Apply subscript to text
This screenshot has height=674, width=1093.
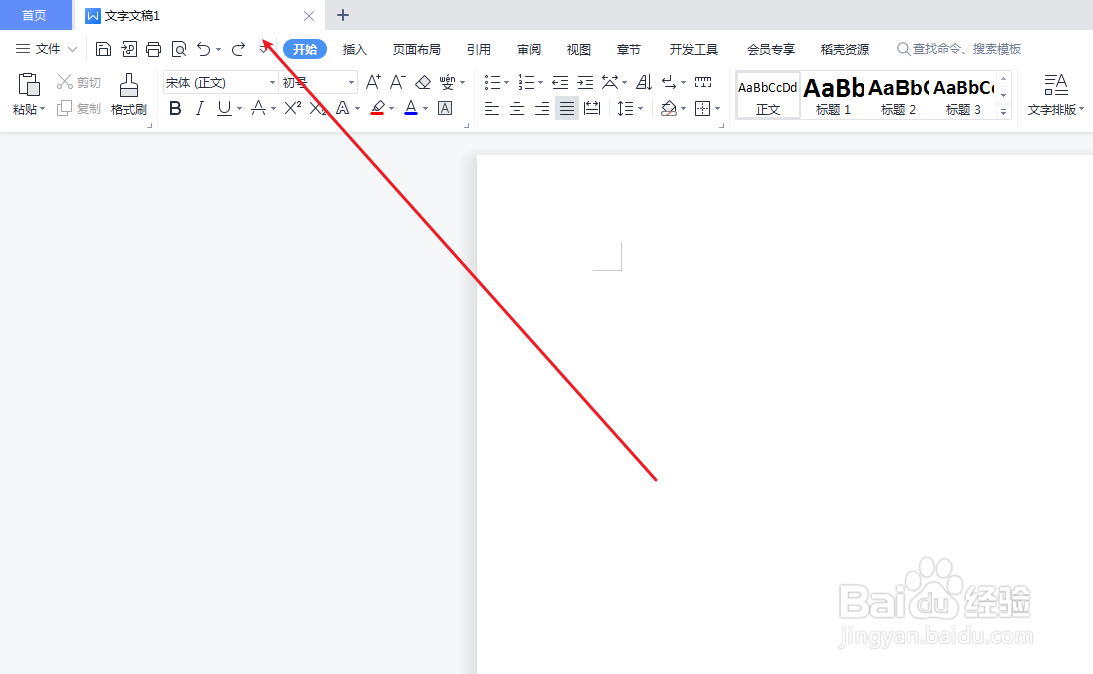(x=318, y=107)
